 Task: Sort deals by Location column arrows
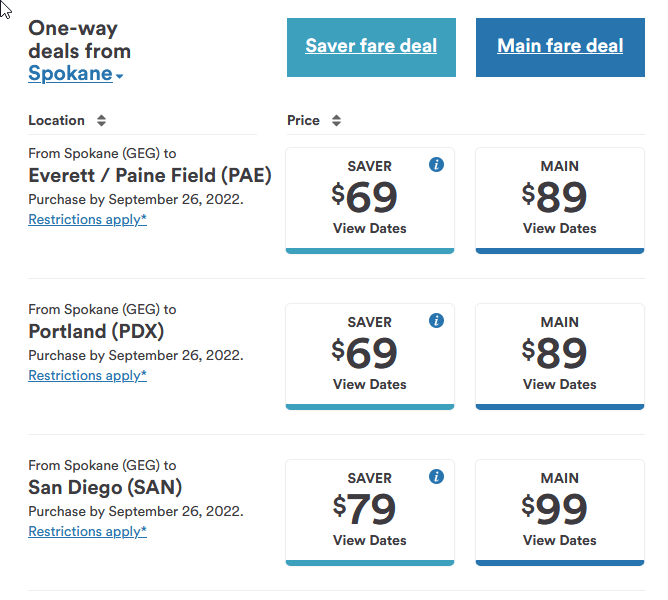tap(101, 121)
